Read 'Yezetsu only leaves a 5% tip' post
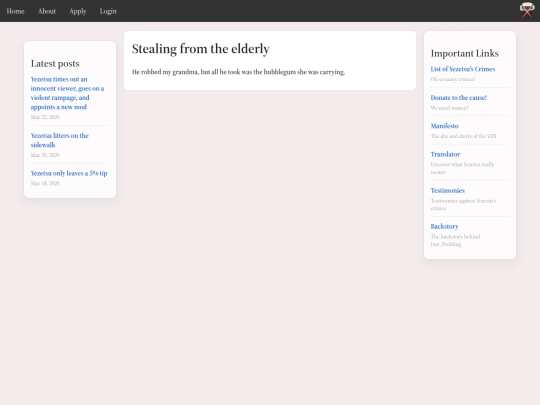 click(69, 173)
